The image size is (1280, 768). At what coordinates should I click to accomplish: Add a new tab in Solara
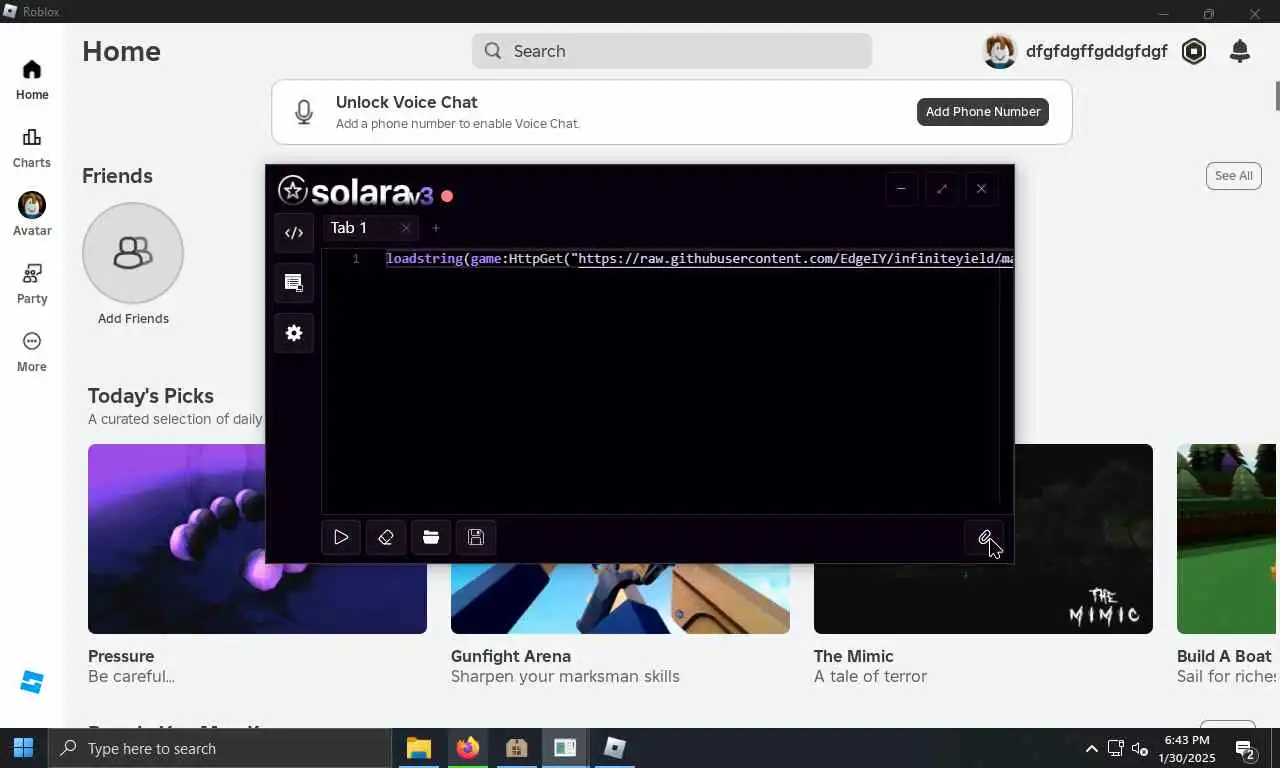click(x=435, y=228)
